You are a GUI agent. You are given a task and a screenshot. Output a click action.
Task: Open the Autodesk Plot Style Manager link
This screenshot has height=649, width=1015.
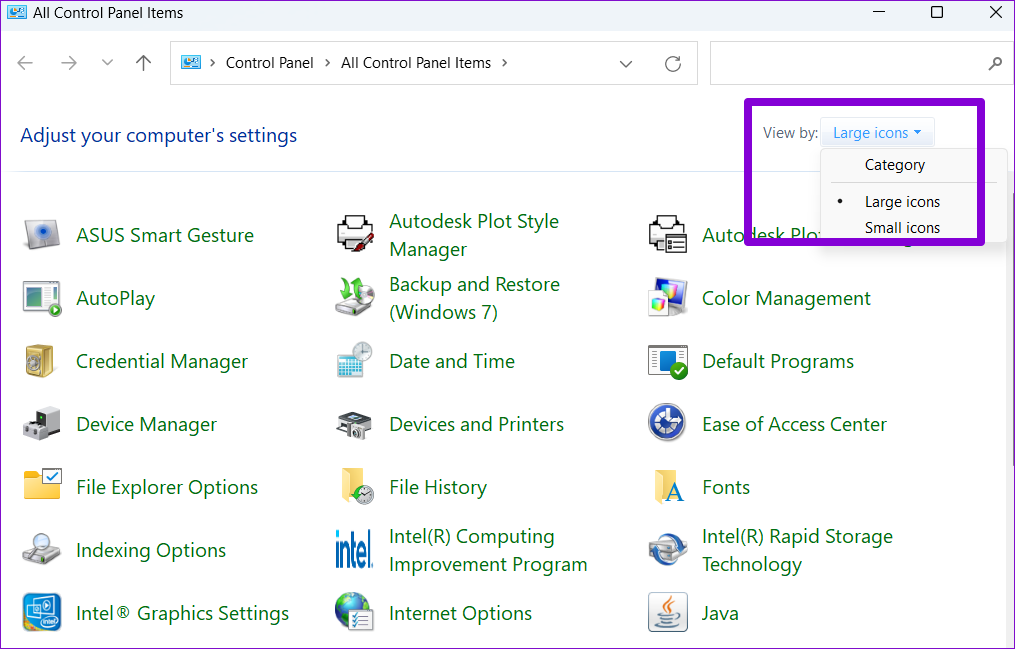474,235
